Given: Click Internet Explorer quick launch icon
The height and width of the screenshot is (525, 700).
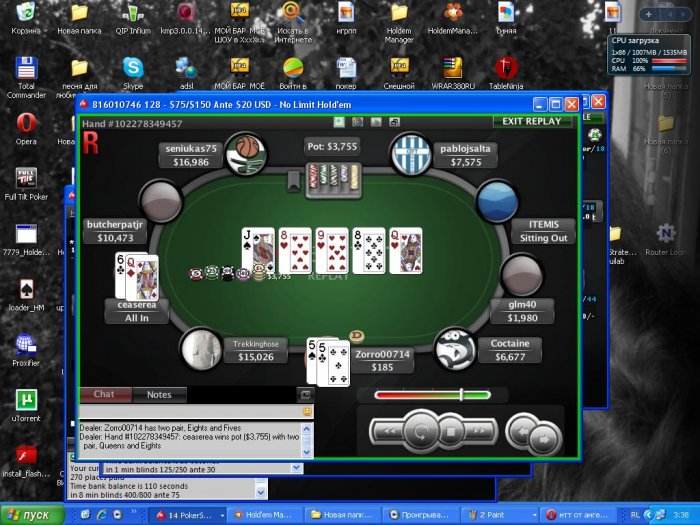Looking at the screenshot, I should (101, 515).
